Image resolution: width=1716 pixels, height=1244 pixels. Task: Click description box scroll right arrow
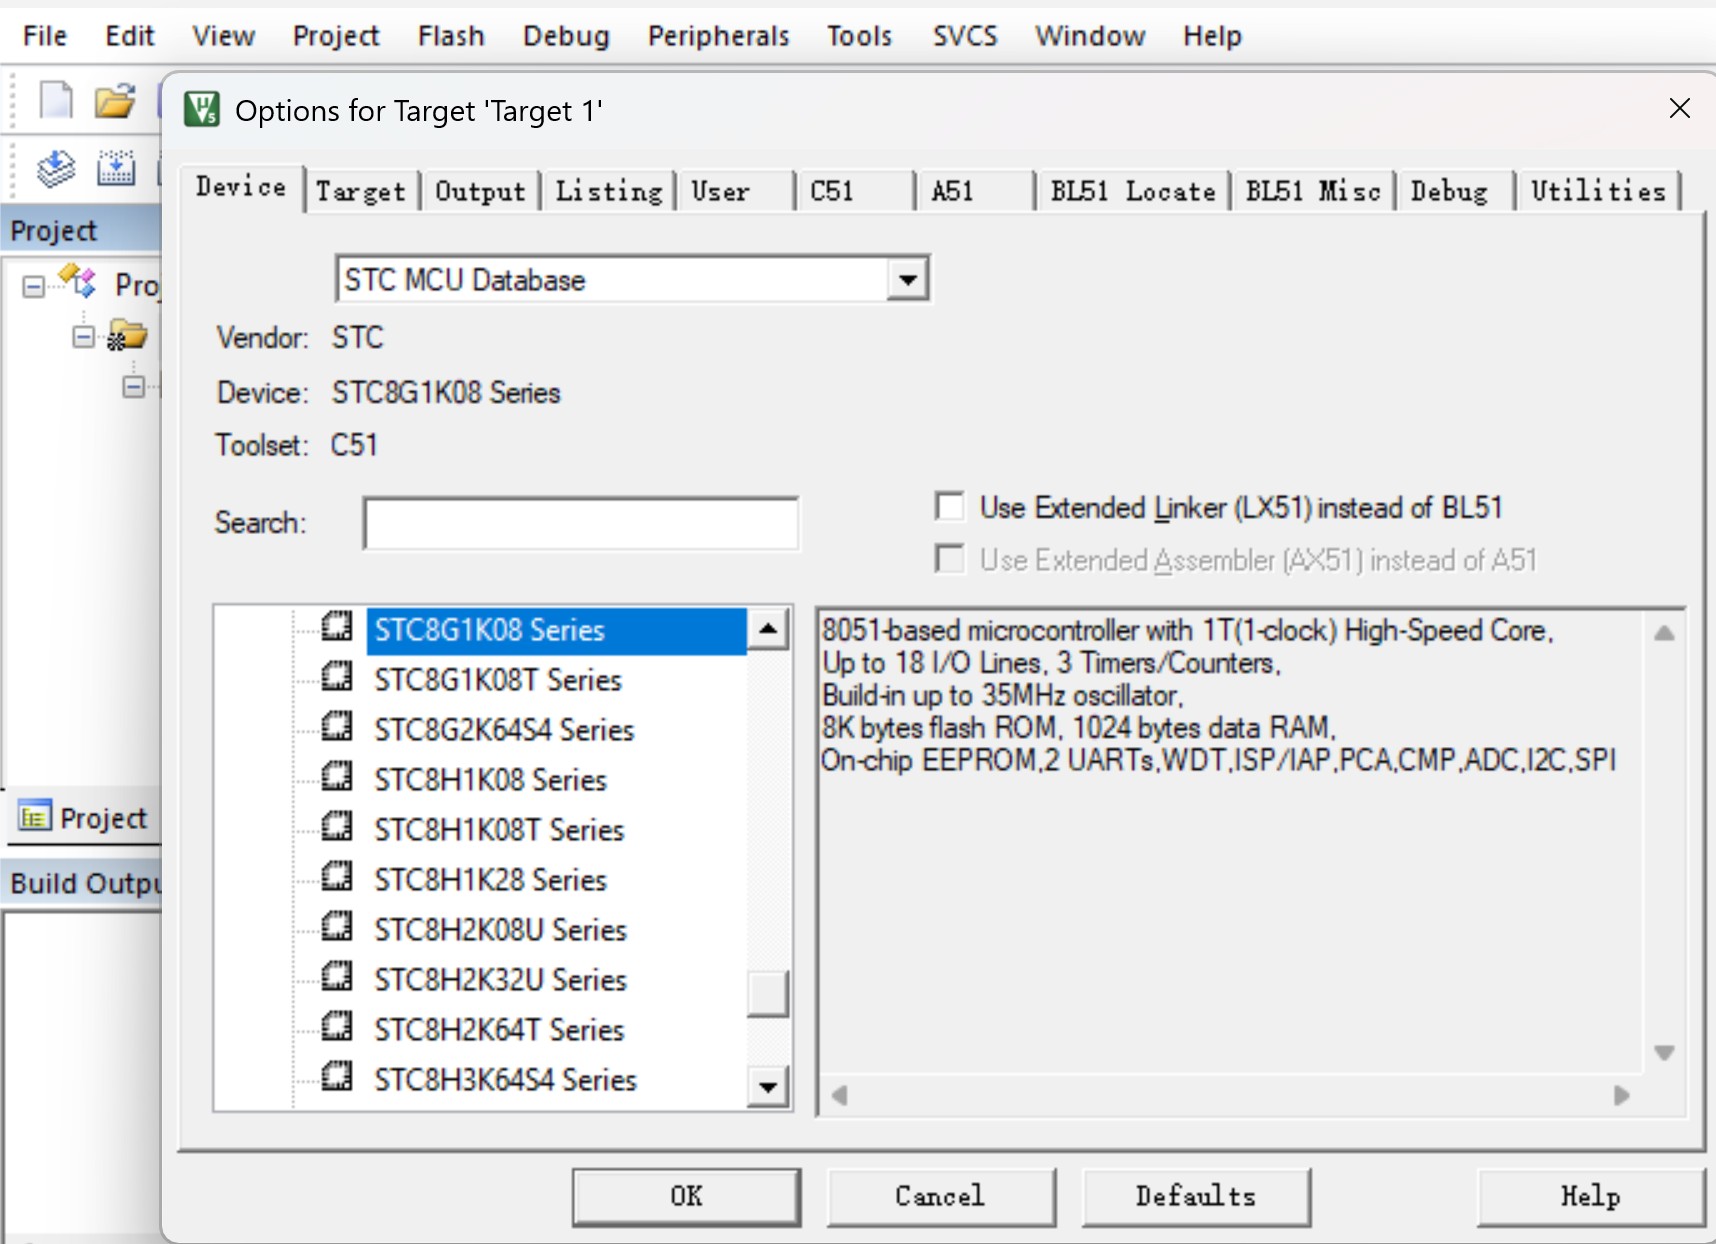(x=1621, y=1095)
